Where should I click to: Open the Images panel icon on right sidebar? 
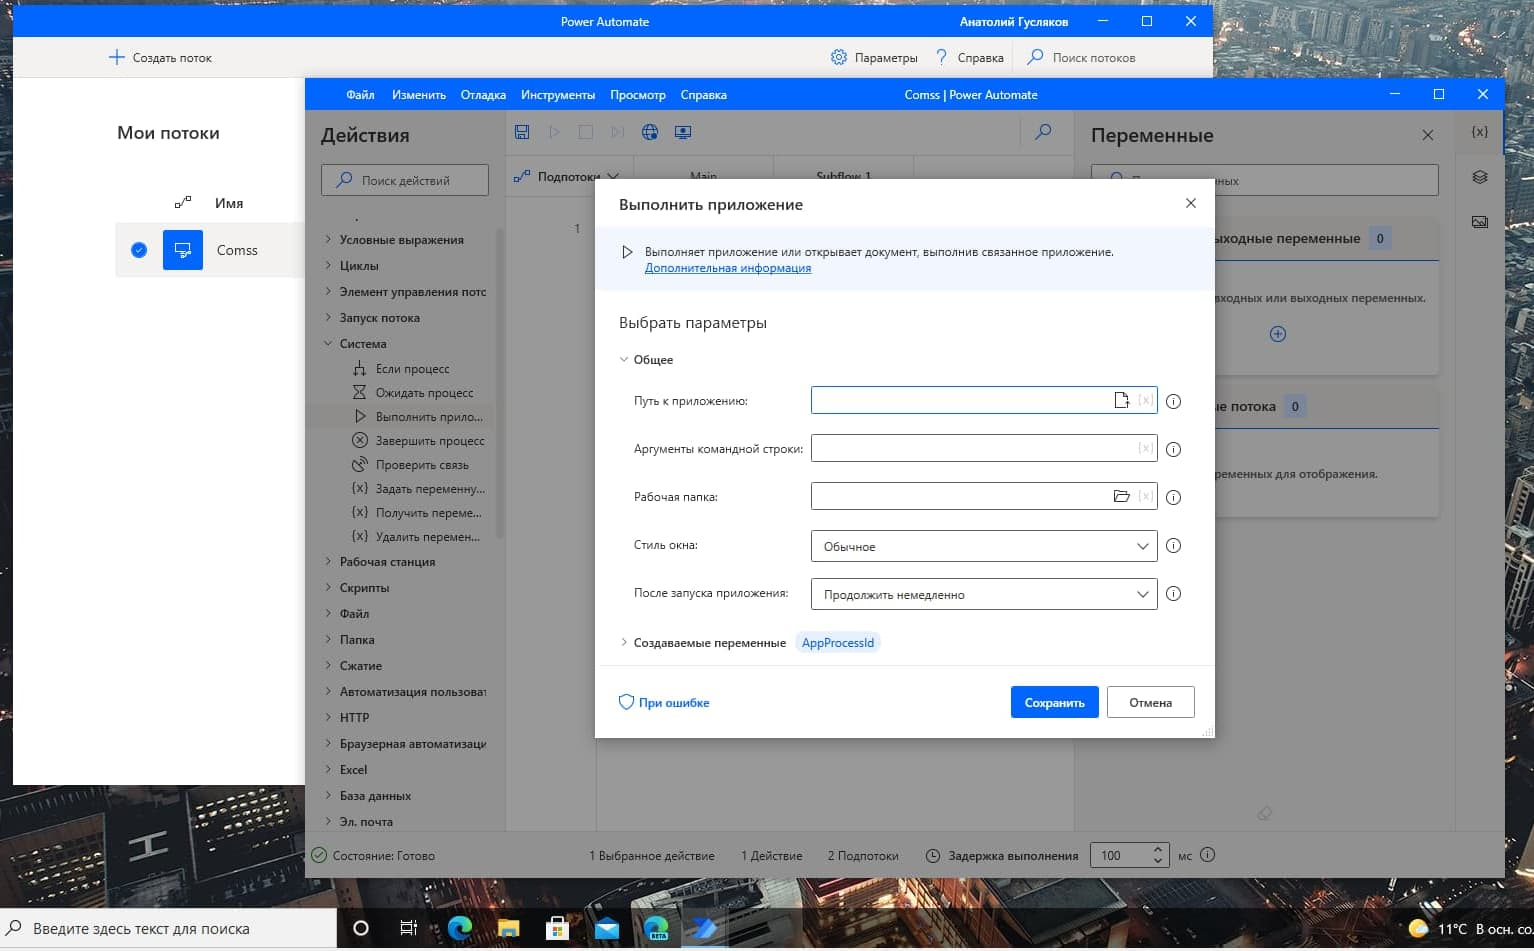pyautogui.click(x=1480, y=222)
